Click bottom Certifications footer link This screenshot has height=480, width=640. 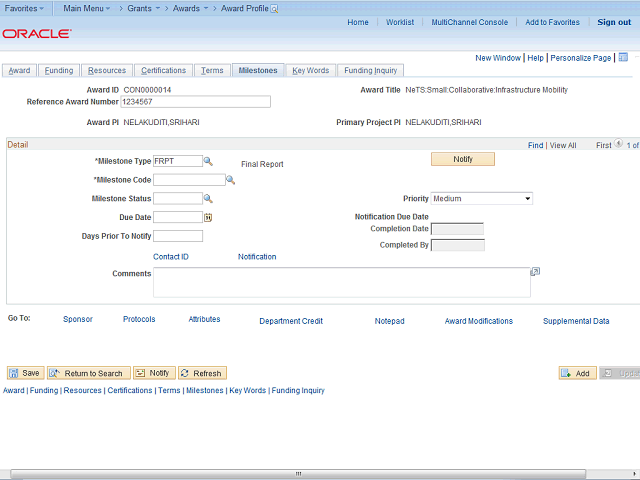coord(130,391)
